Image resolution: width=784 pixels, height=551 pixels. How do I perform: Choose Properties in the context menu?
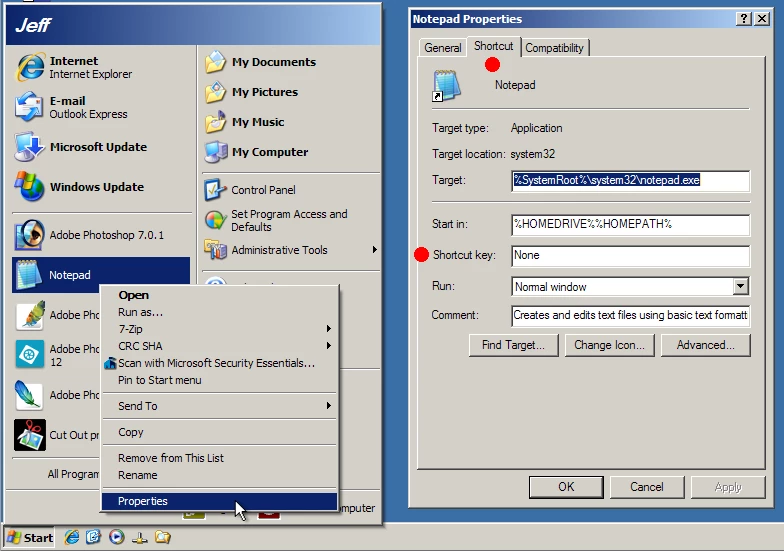click(220, 501)
